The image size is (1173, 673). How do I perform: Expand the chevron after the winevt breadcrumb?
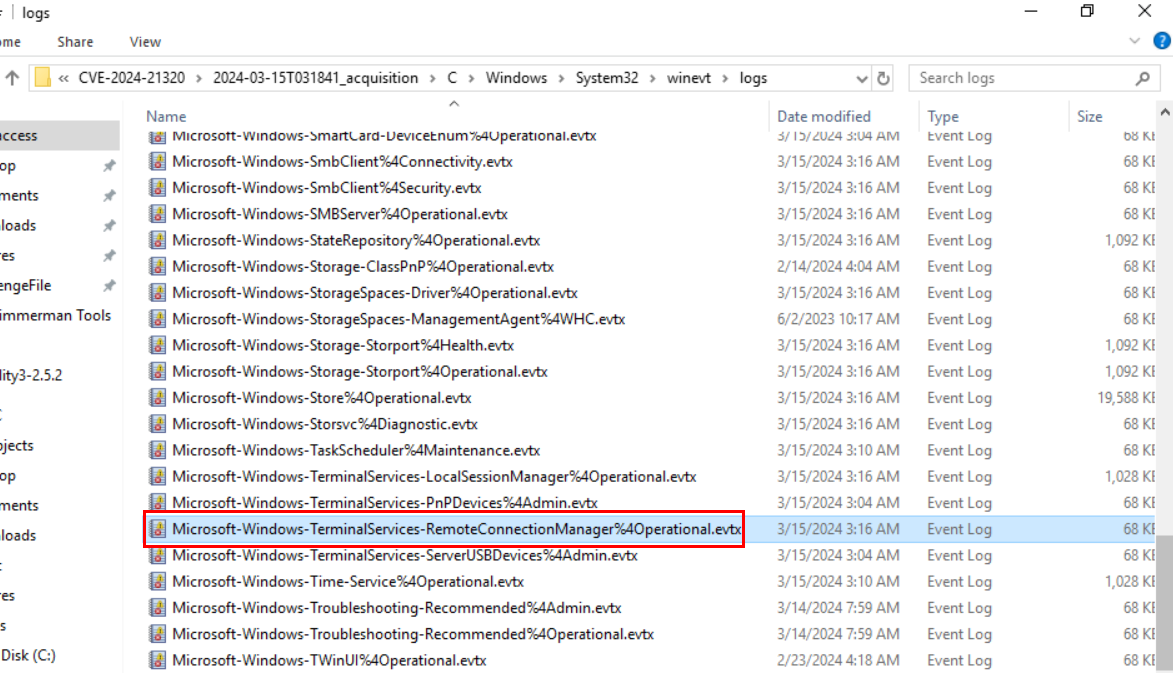tap(726, 79)
